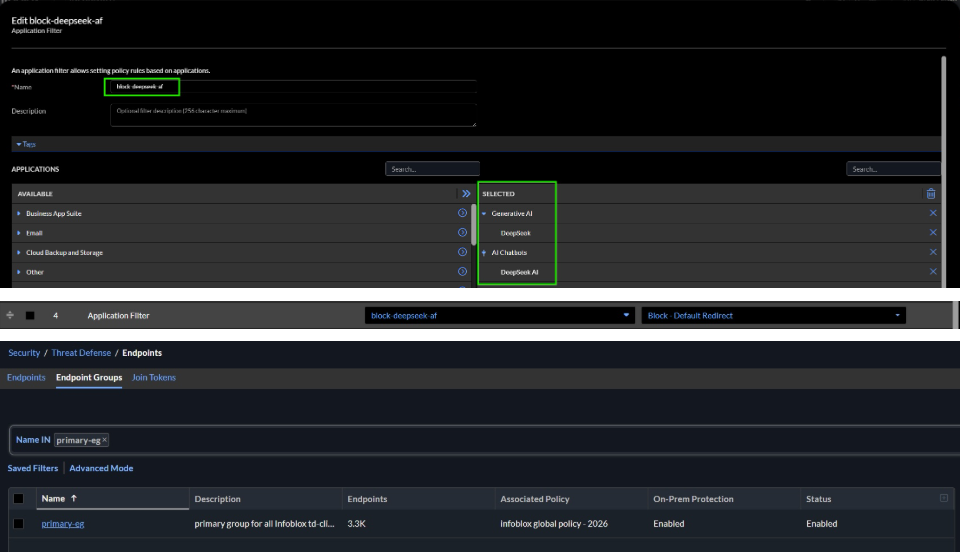The height and width of the screenshot is (552, 960).
Task: Remove AI Chatbots from selected
Action: coord(933,252)
